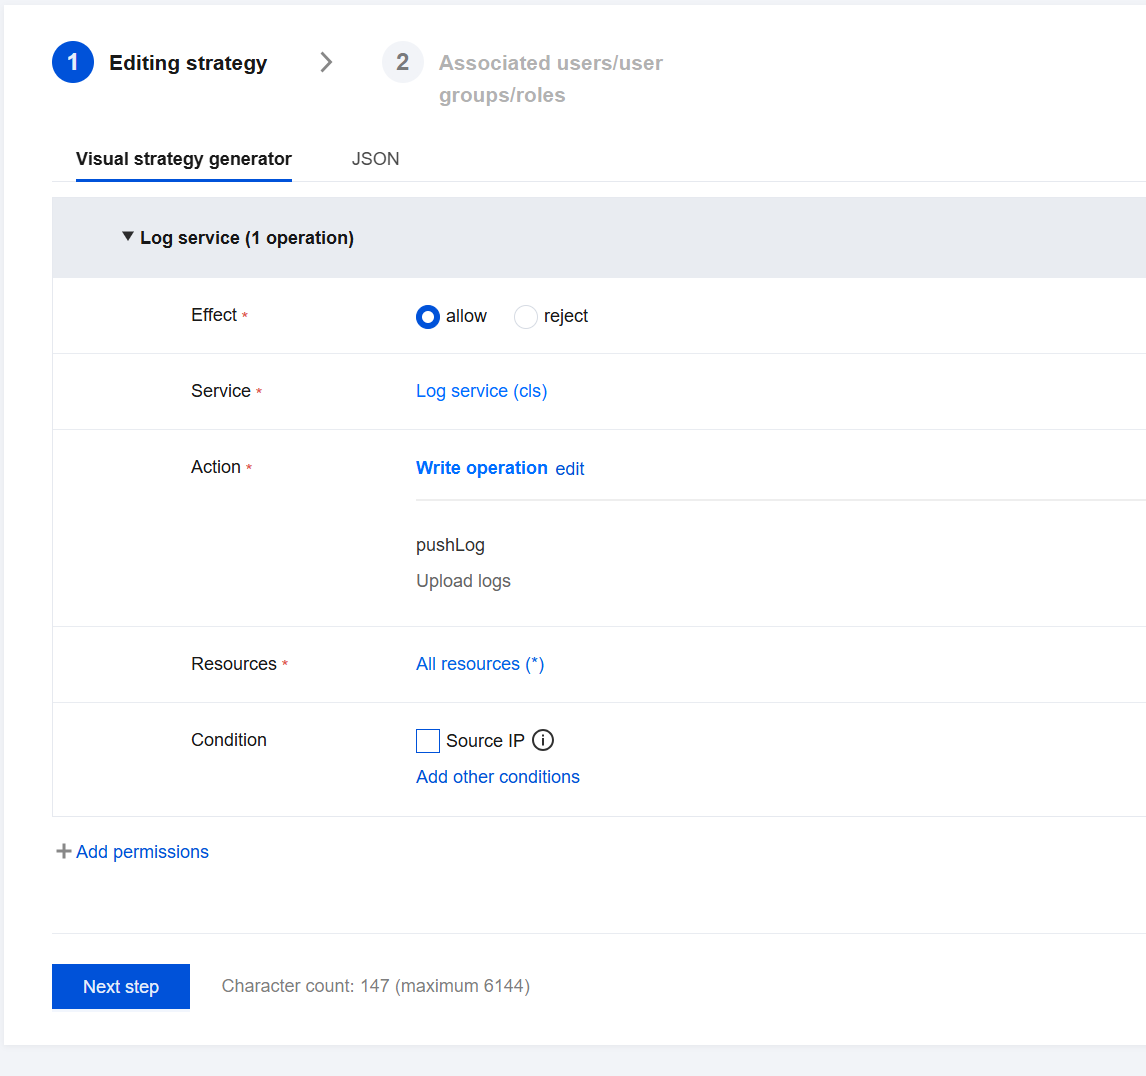The width and height of the screenshot is (1146, 1076).
Task: Enable the Source IP condition checkbox
Action: click(428, 741)
